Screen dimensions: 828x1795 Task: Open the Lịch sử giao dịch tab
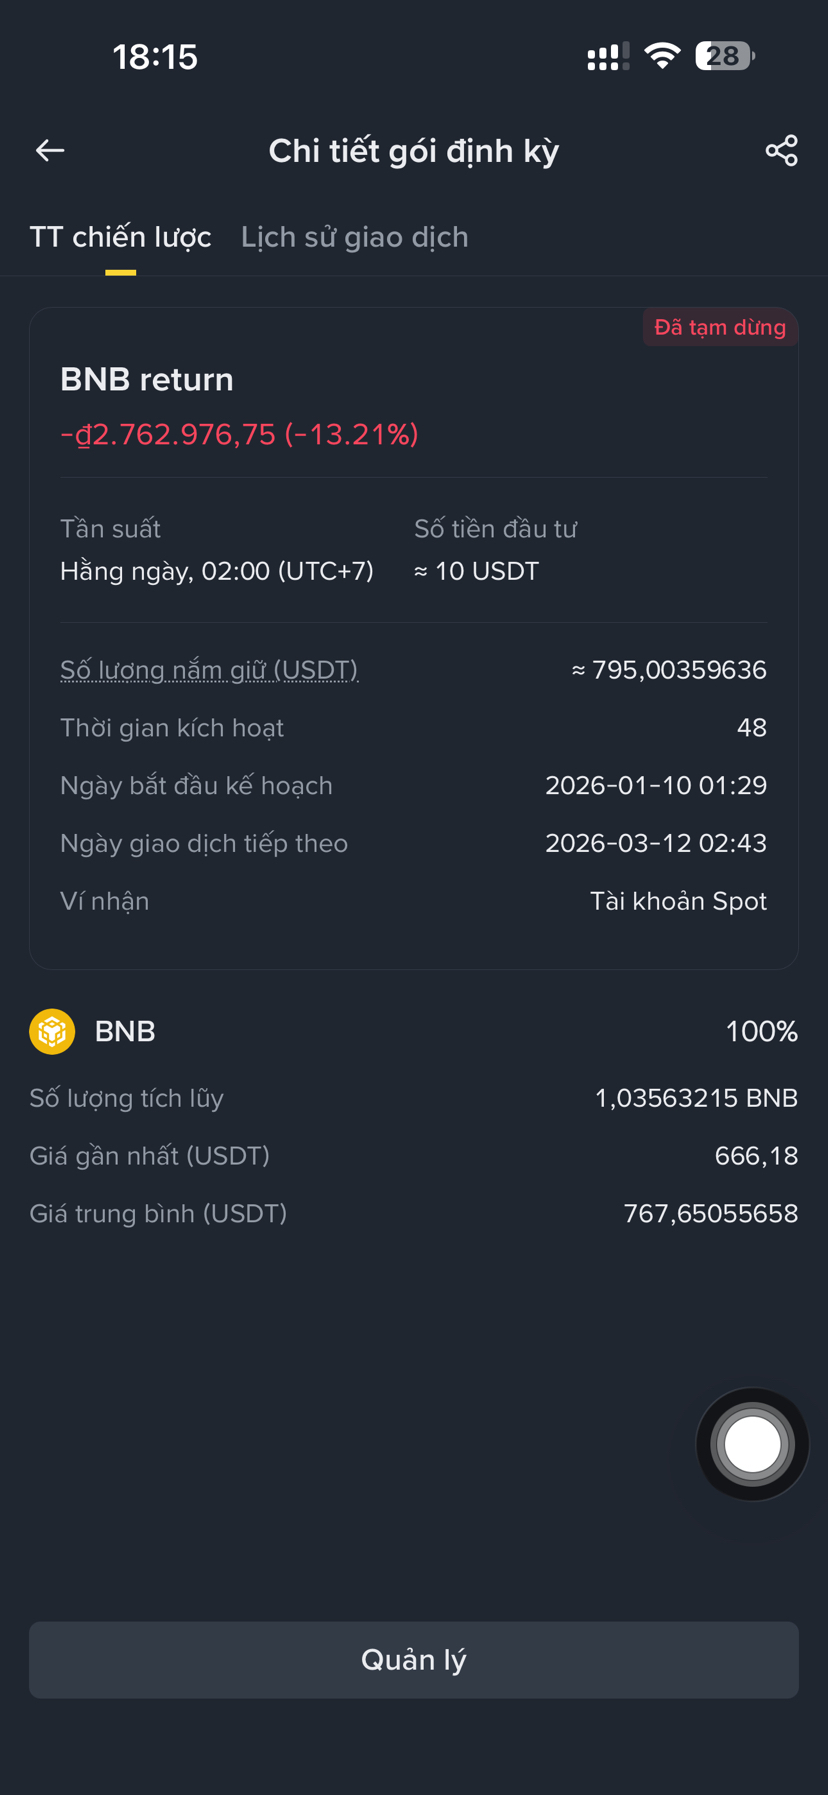(354, 237)
